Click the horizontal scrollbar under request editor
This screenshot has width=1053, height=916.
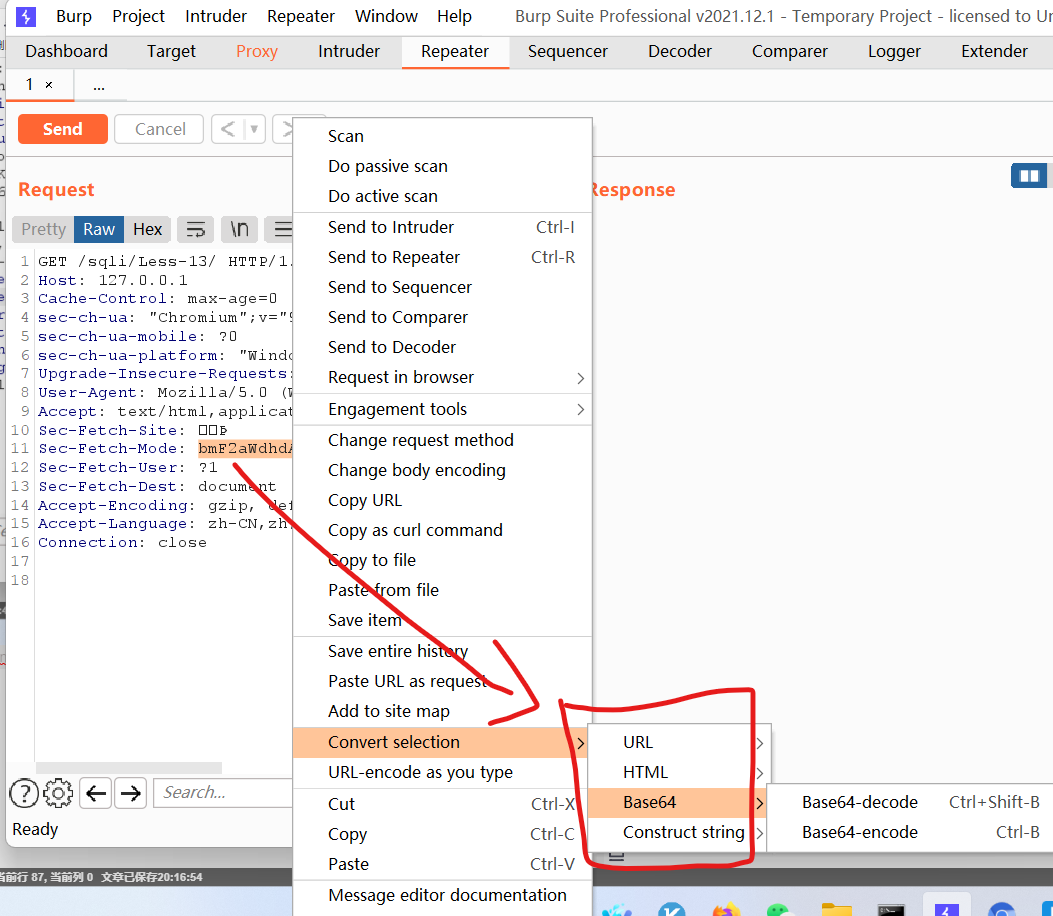(128, 768)
